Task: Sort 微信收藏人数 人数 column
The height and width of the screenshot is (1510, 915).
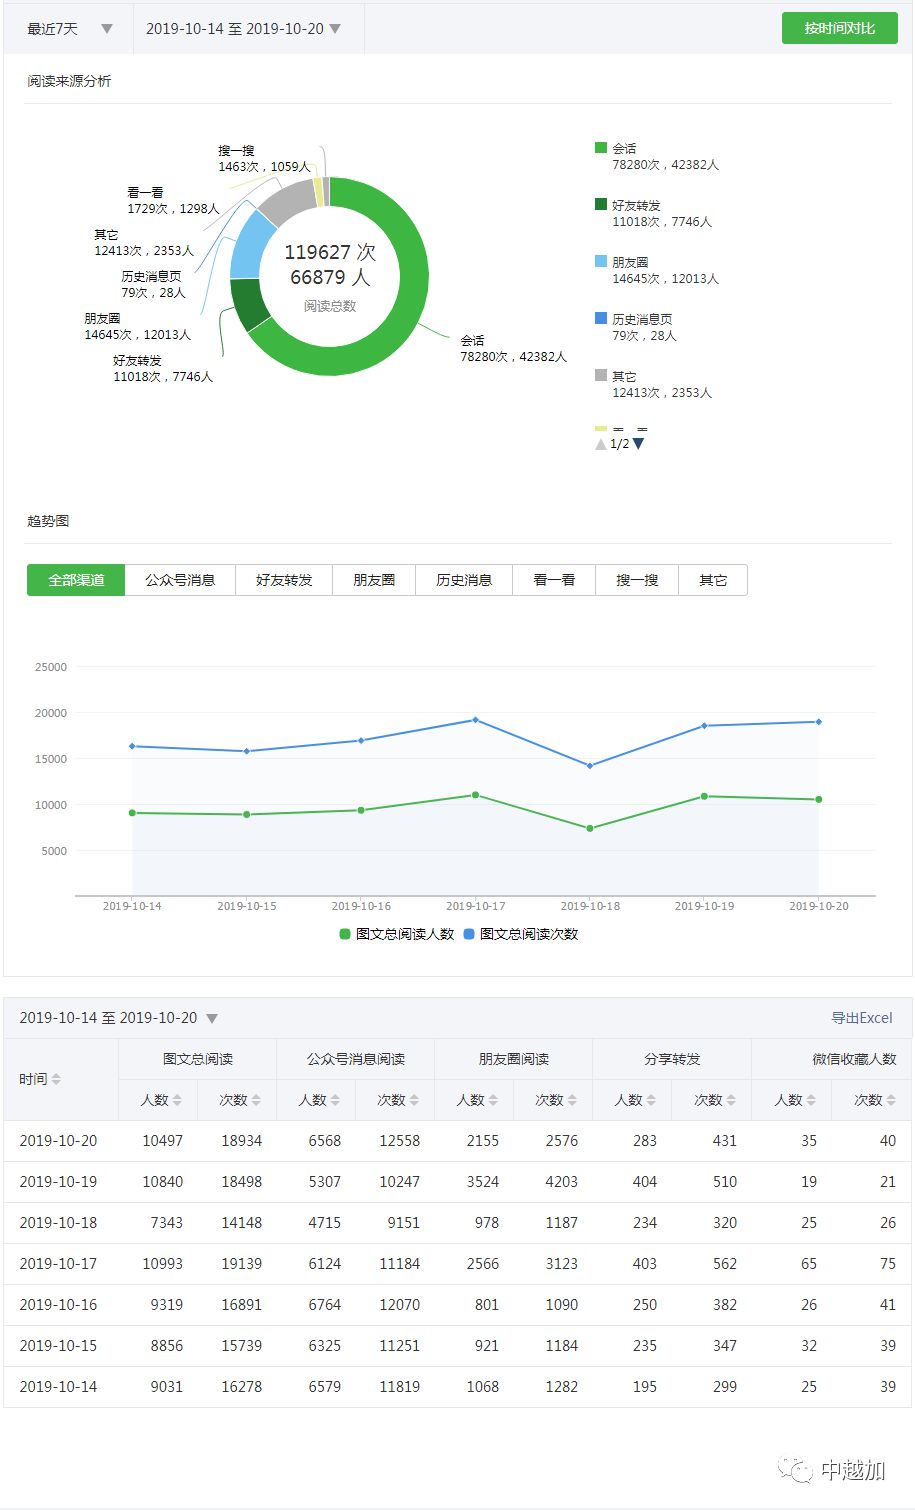Action: click(x=809, y=1100)
